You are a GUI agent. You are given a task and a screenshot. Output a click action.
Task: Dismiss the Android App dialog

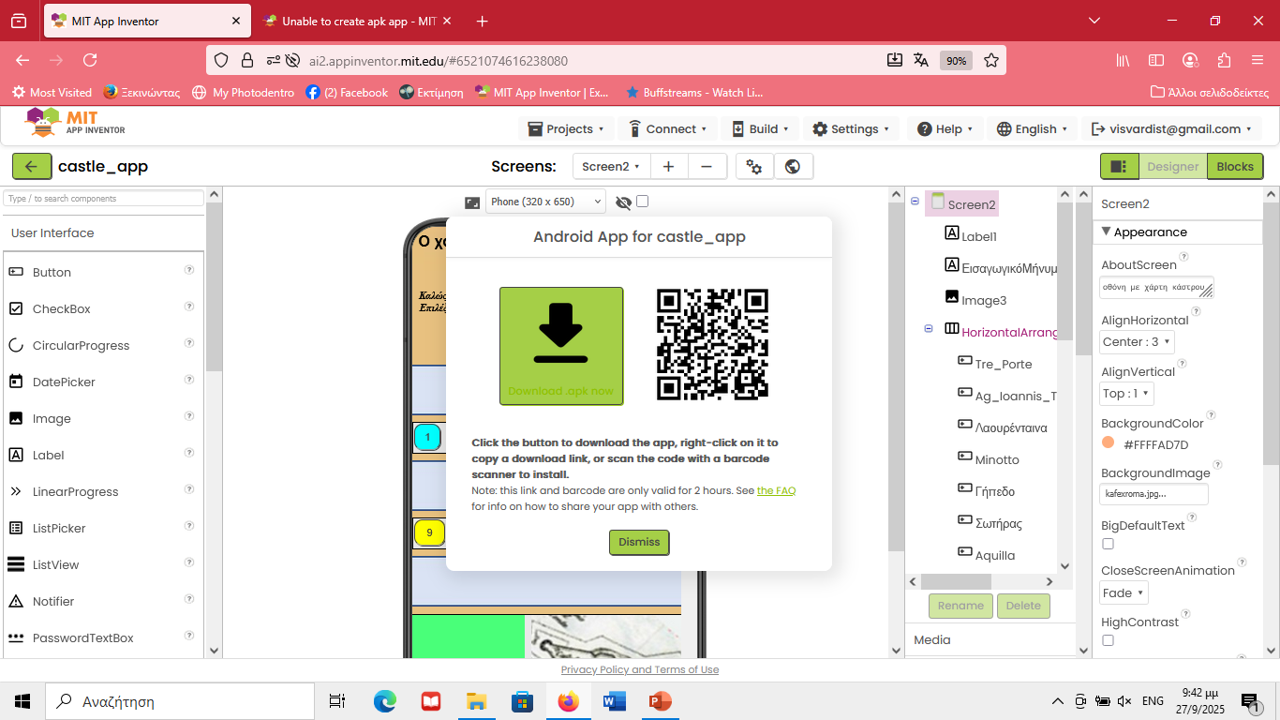pyautogui.click(x=639, y=542)
